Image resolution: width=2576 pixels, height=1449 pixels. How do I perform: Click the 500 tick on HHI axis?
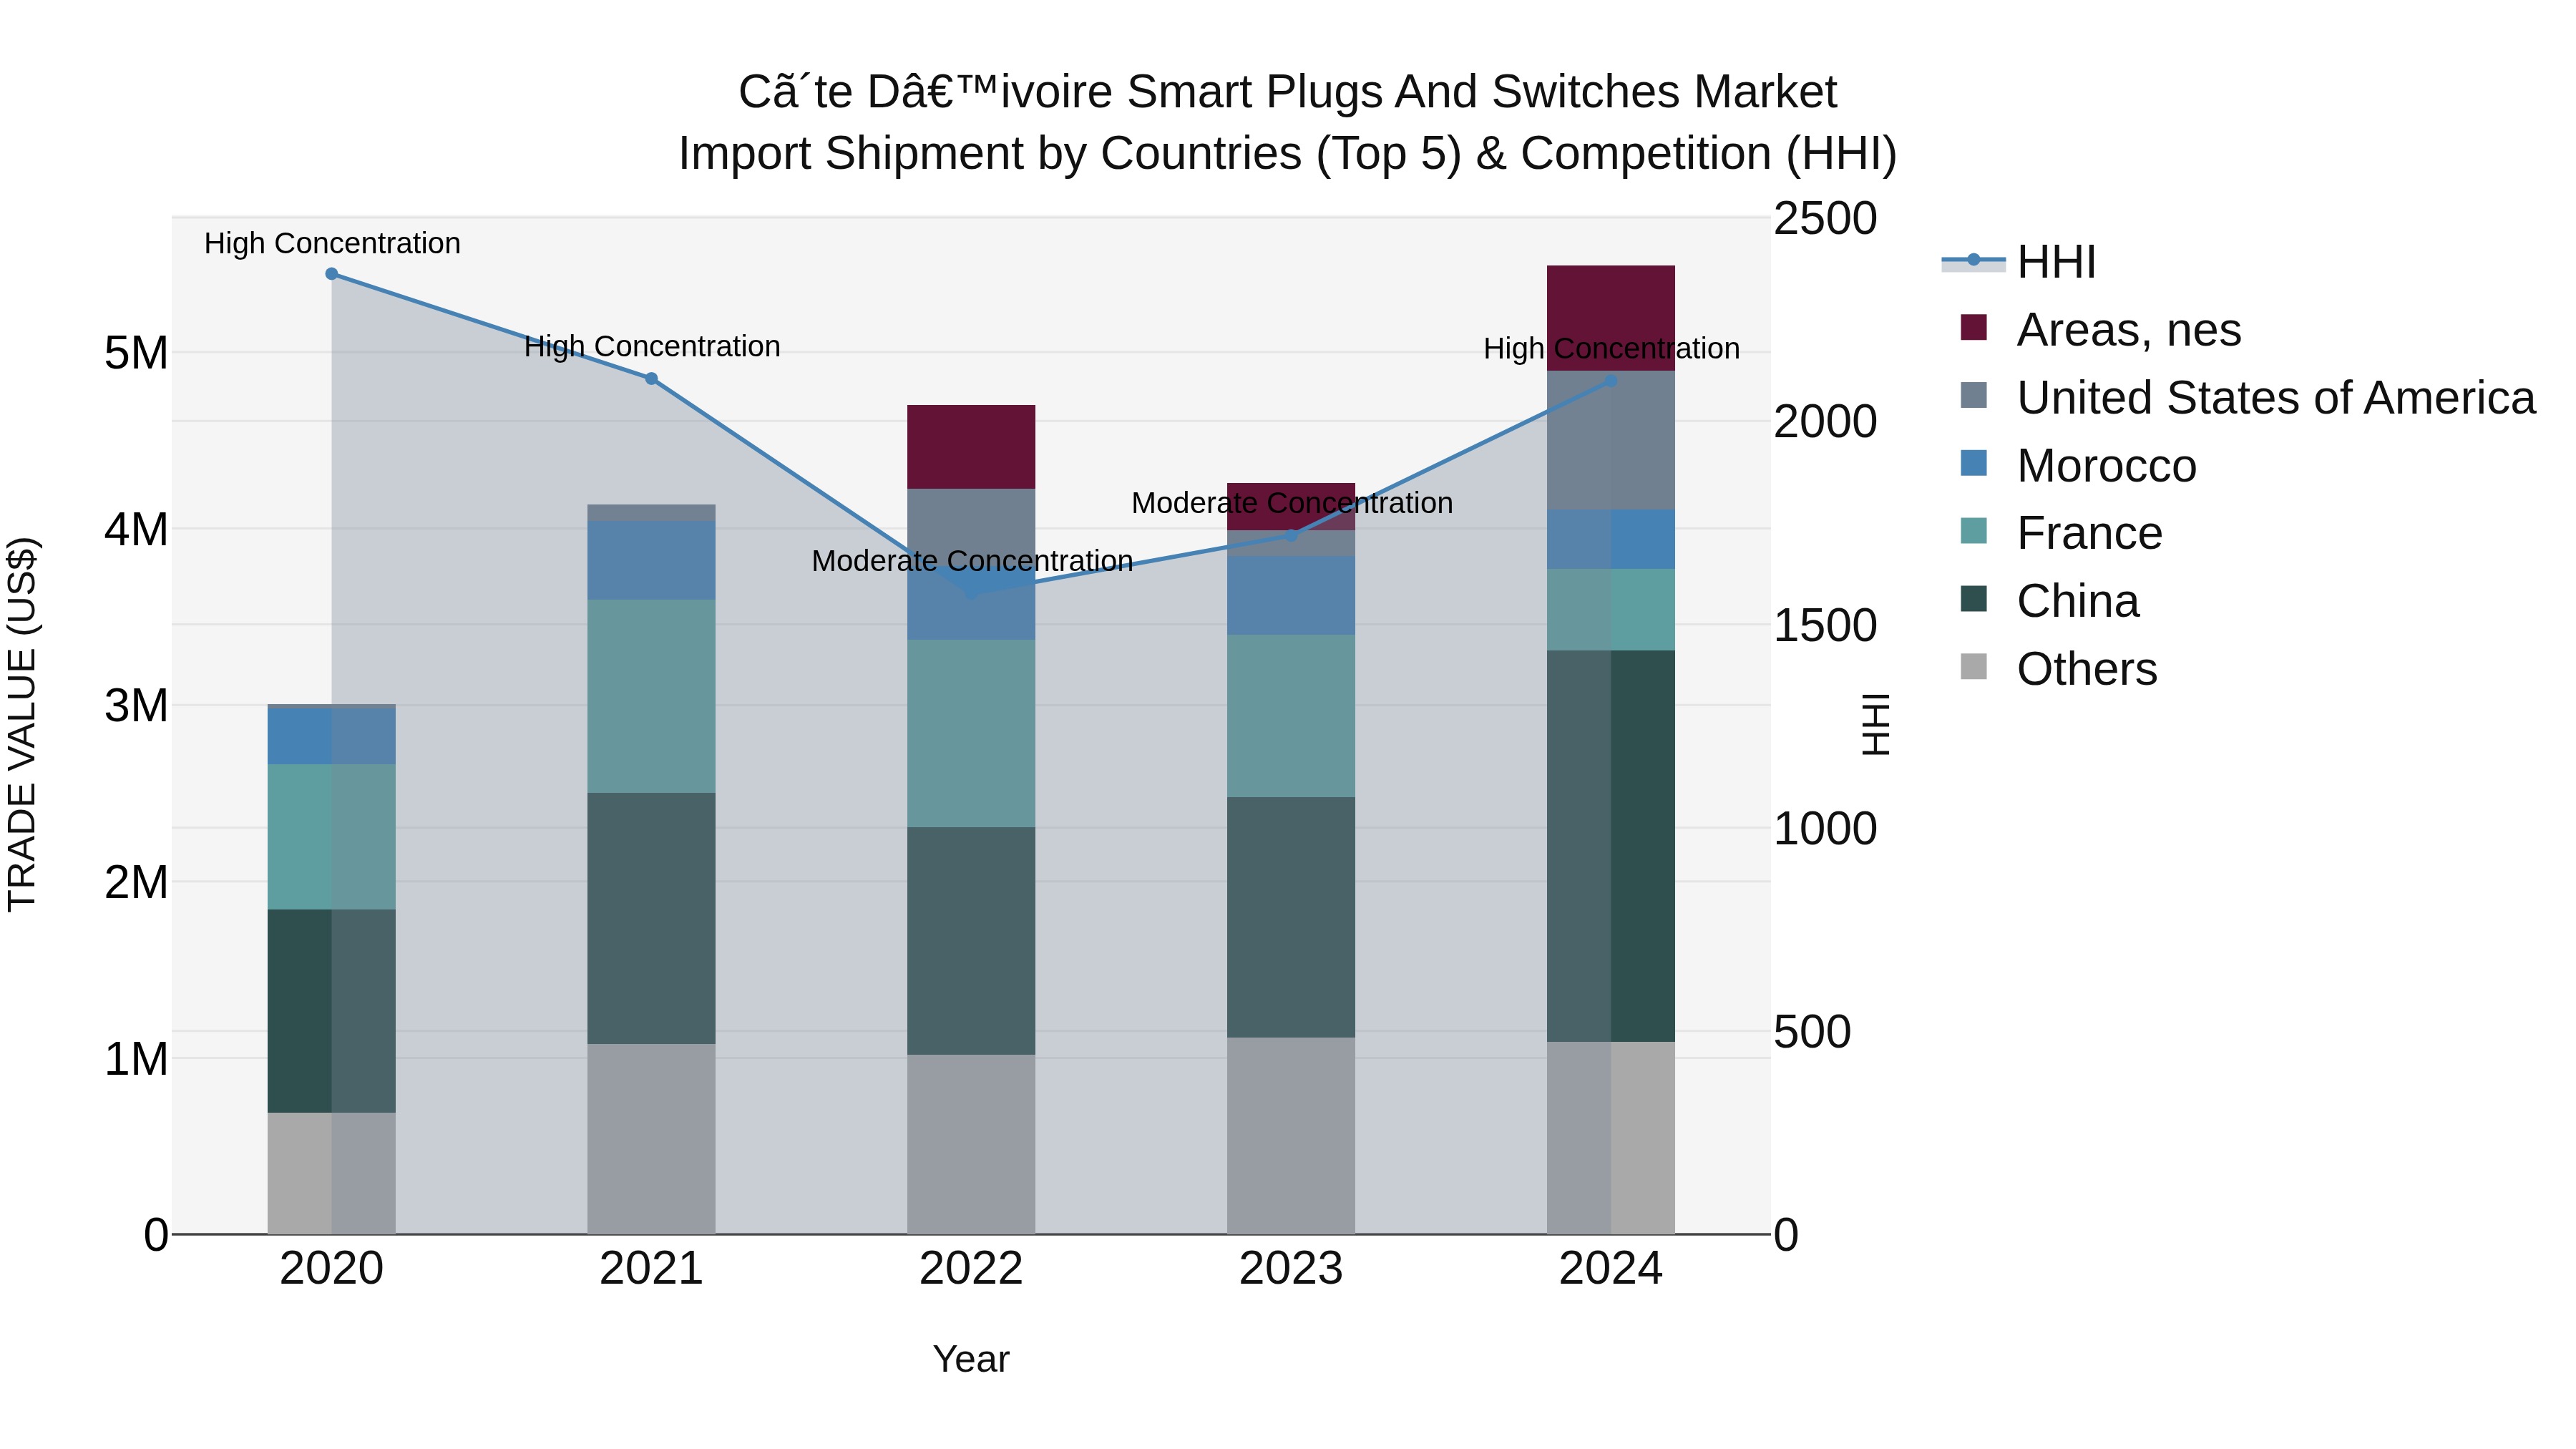[1813, 1032]
